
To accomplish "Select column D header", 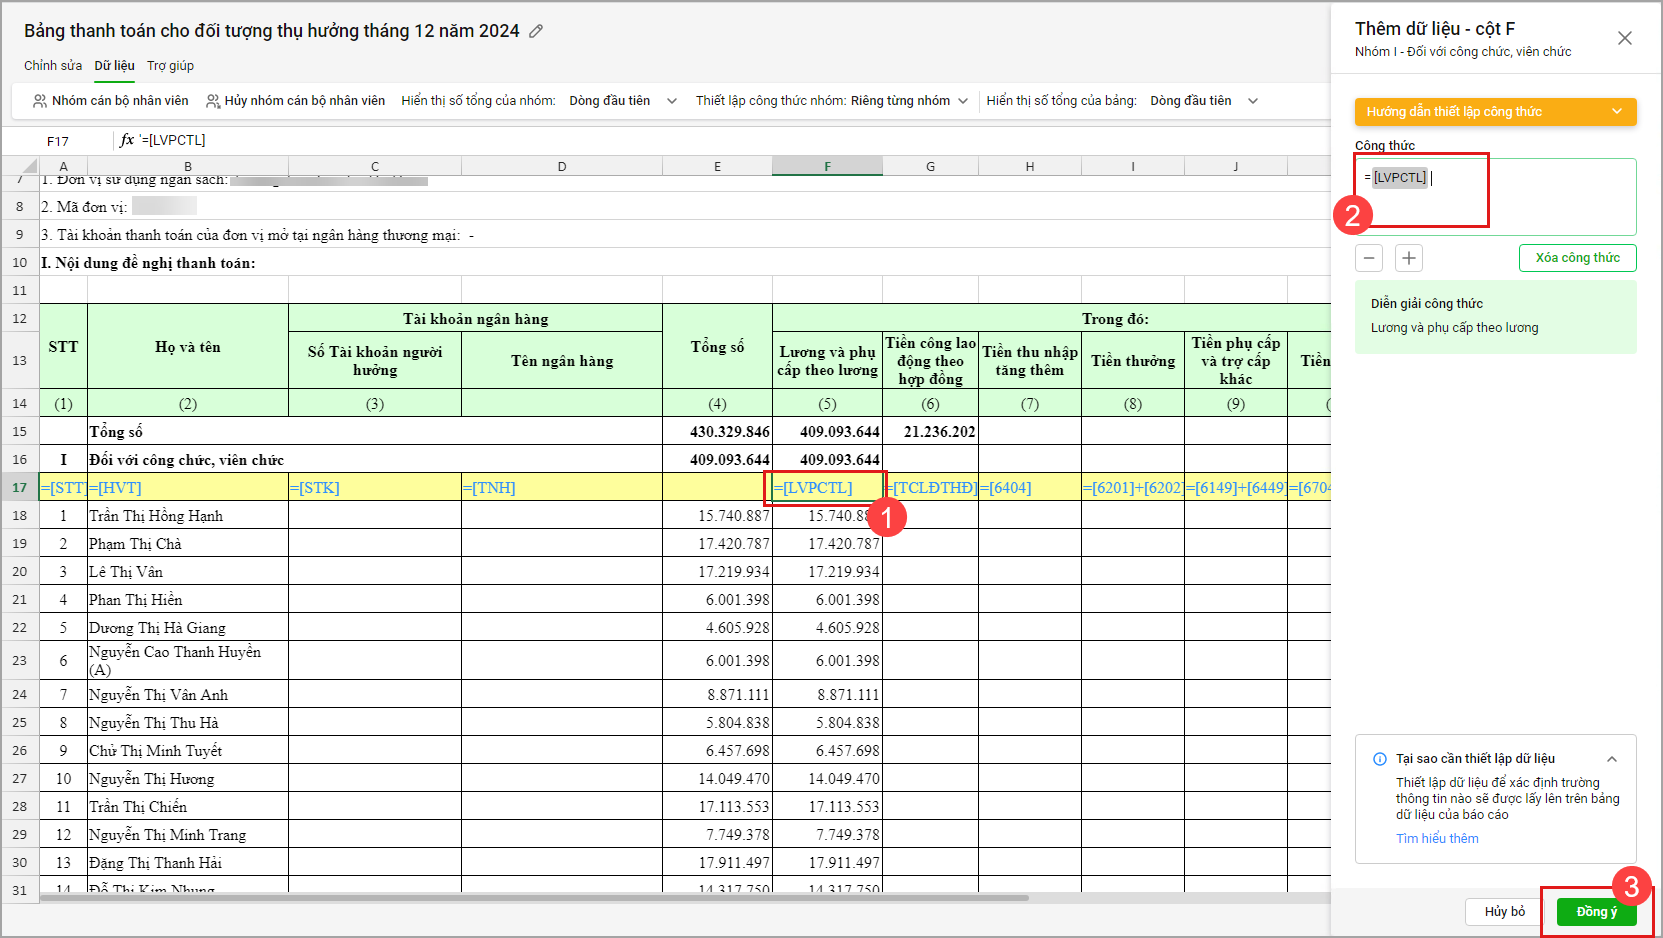I will tap(561, 167).
